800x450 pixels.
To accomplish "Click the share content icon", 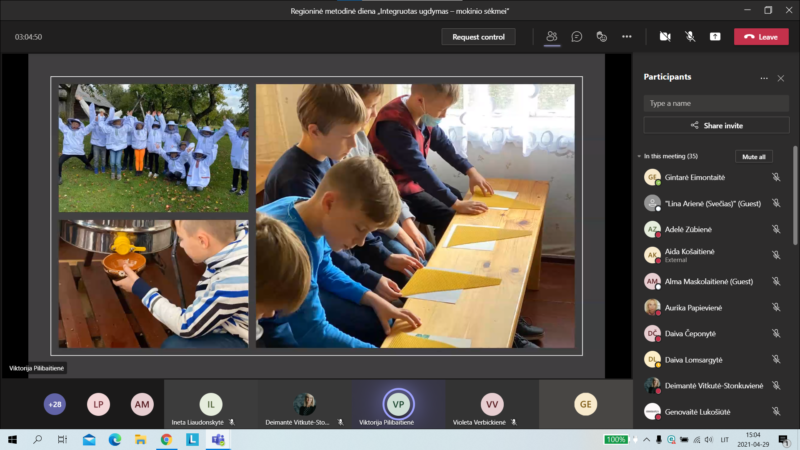I will tap(715, 36).
